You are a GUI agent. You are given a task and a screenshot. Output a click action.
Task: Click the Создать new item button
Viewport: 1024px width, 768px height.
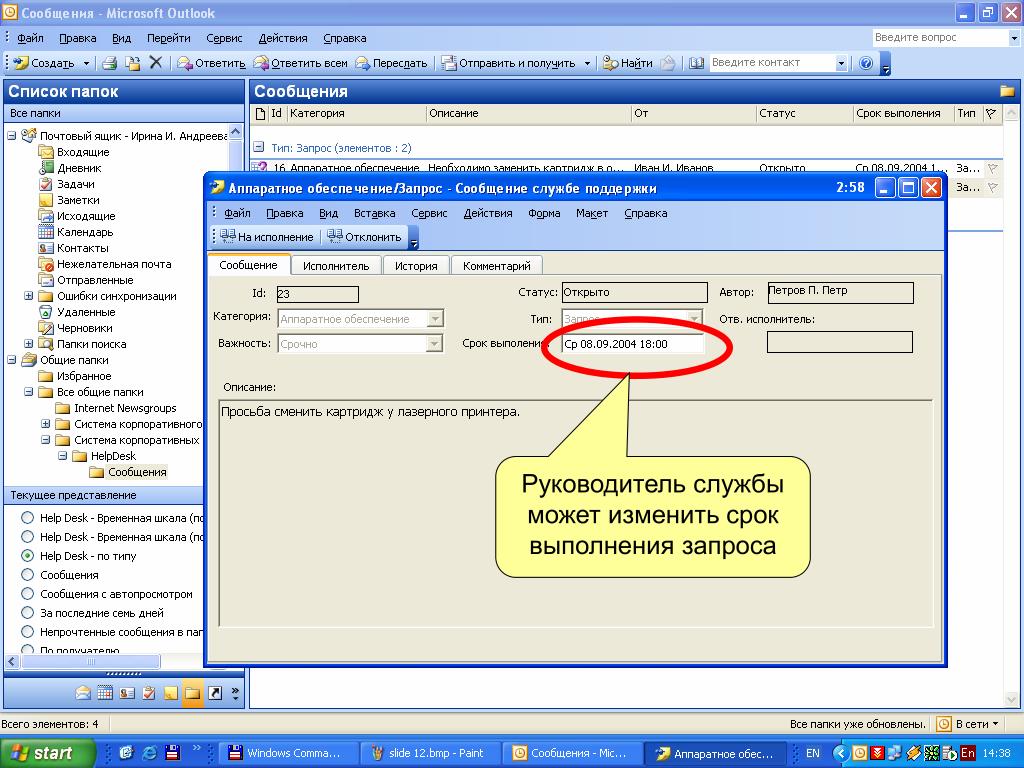pos(44,63)
